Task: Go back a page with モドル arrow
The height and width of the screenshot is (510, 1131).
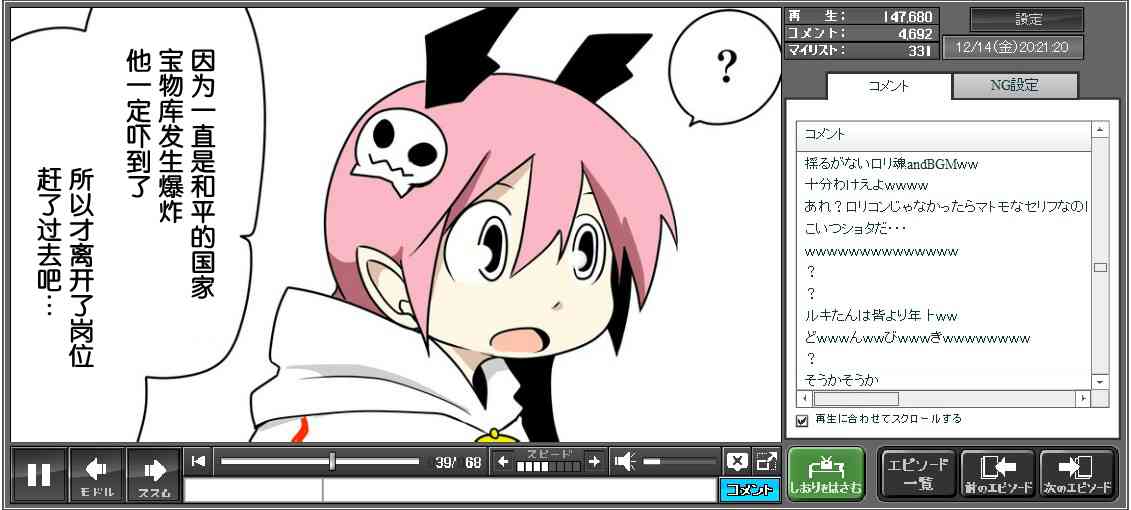Action: [97, 474]
